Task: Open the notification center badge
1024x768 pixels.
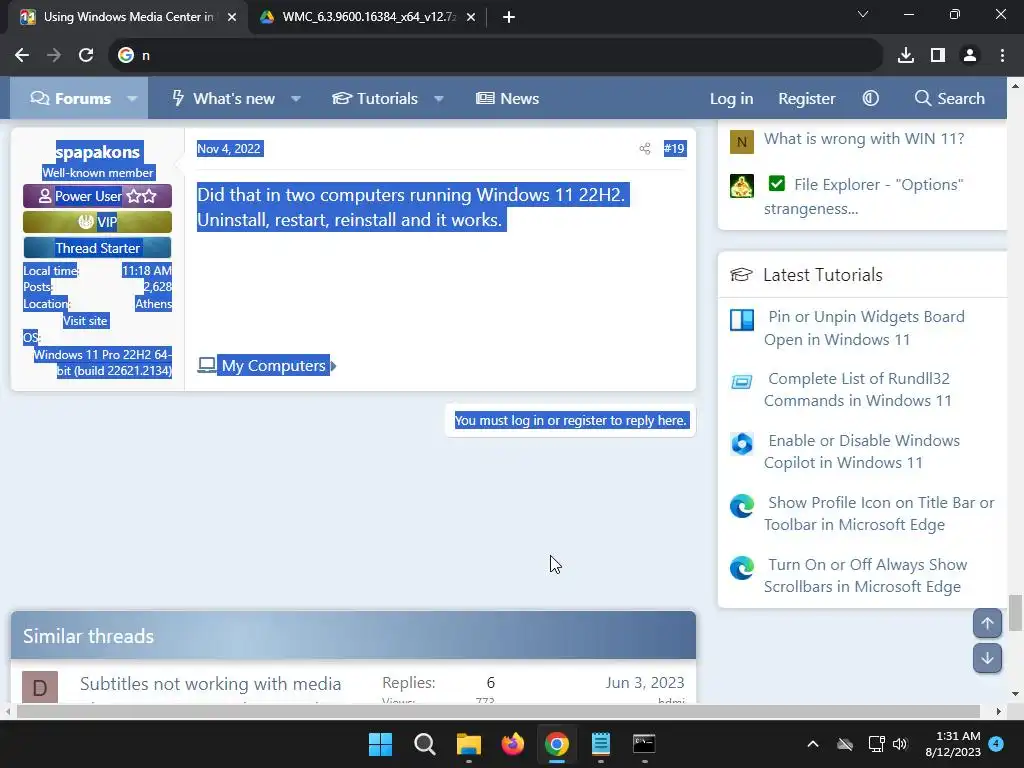Action: (996, 744)
